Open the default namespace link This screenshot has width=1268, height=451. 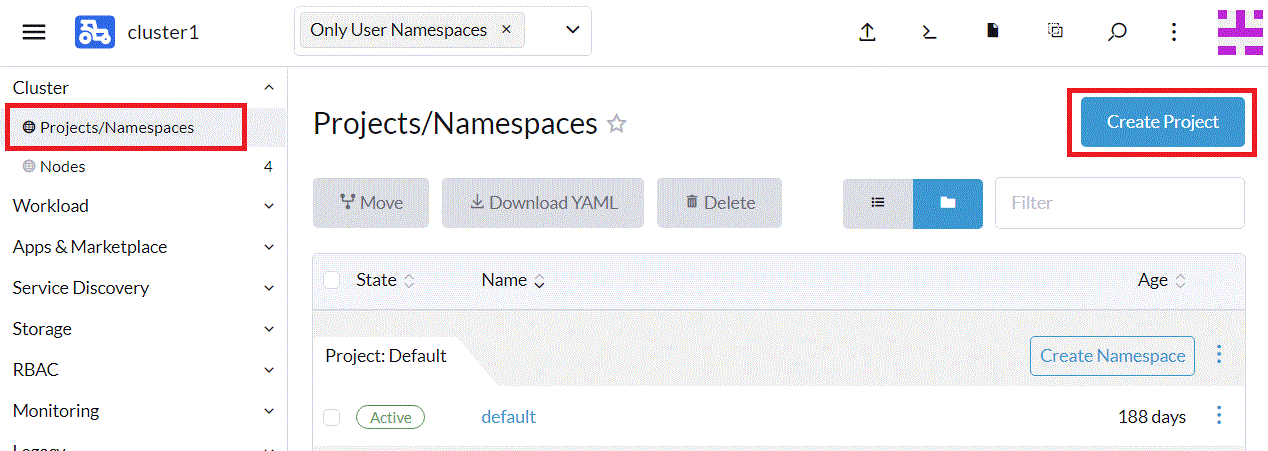tap(508, 417)
